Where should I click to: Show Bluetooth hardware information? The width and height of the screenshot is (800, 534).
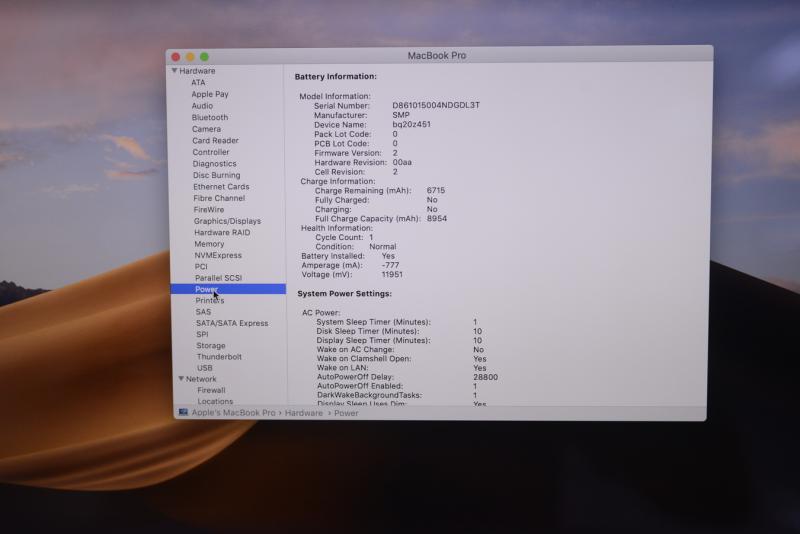coord(210,117)
